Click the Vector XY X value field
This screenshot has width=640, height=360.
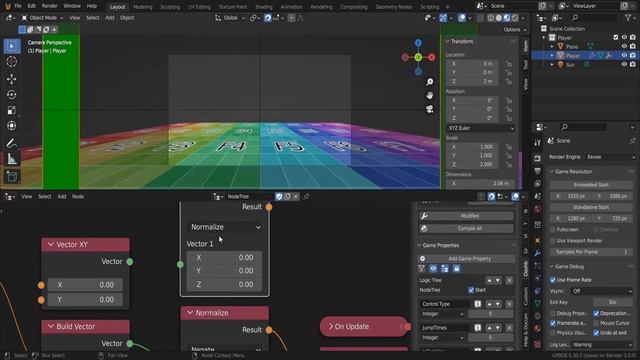pos(85,285)
